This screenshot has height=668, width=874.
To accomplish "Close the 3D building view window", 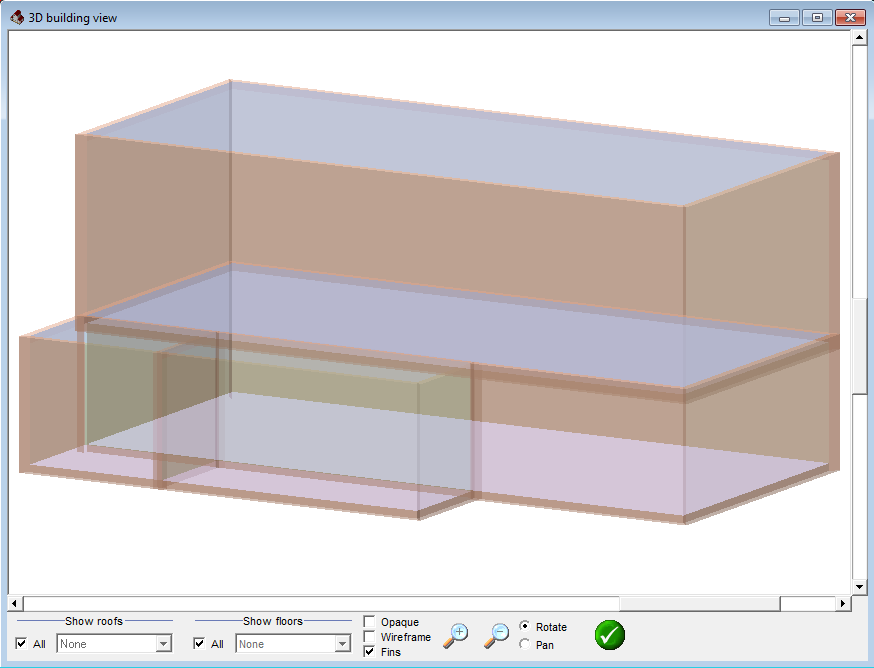I will pyautogui.click(x=850, y=18).
